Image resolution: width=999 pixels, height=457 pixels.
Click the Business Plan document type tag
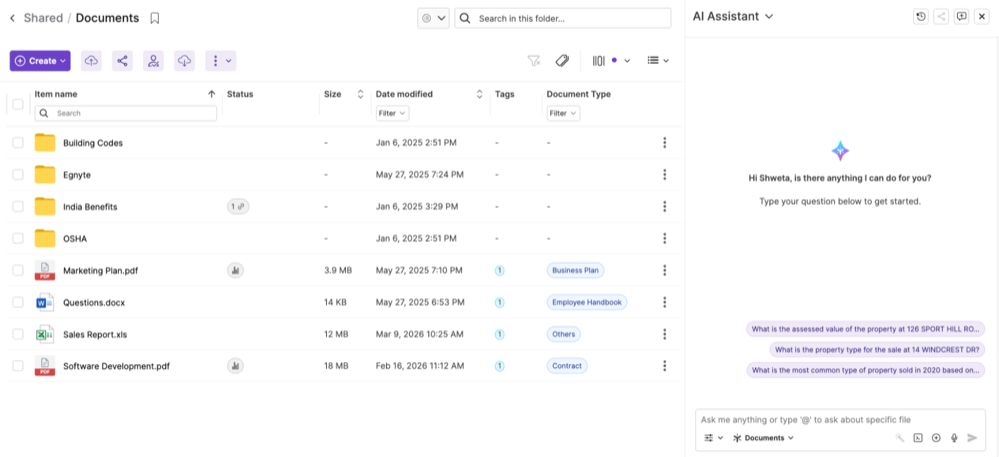(x=575, y=270)
